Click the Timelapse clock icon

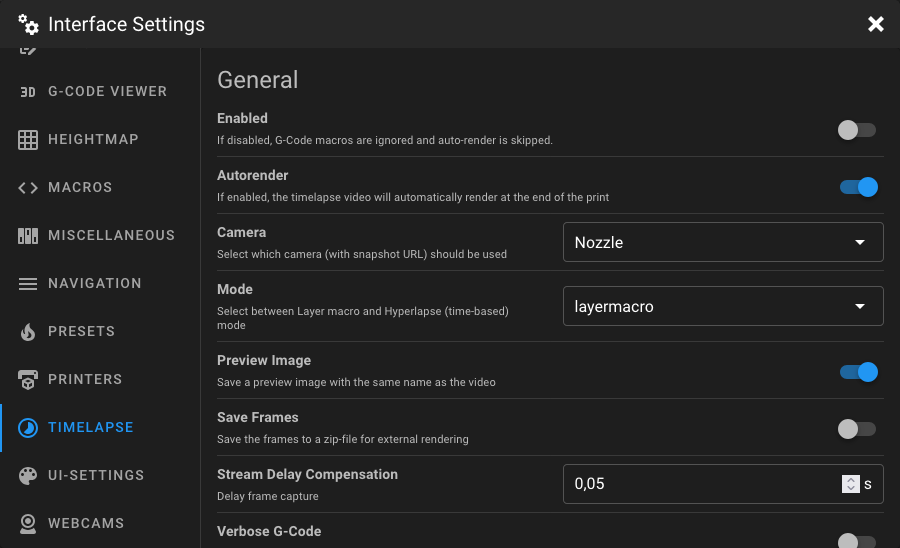coord(28,427)
